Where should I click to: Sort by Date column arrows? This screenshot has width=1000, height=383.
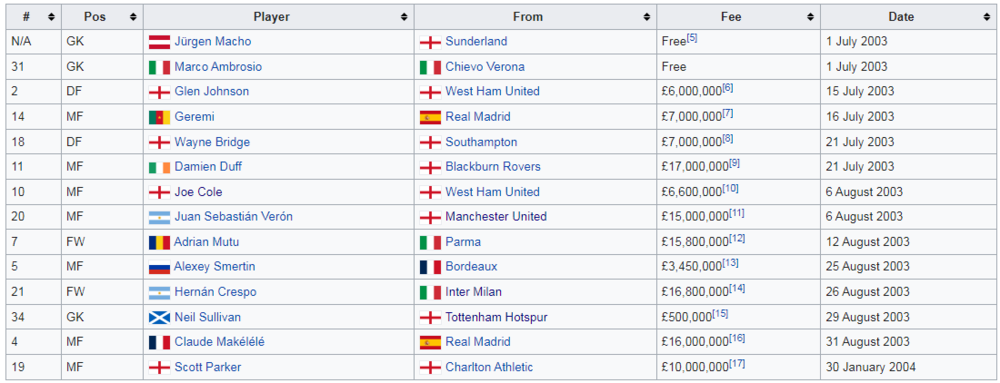tap(988, 17)
